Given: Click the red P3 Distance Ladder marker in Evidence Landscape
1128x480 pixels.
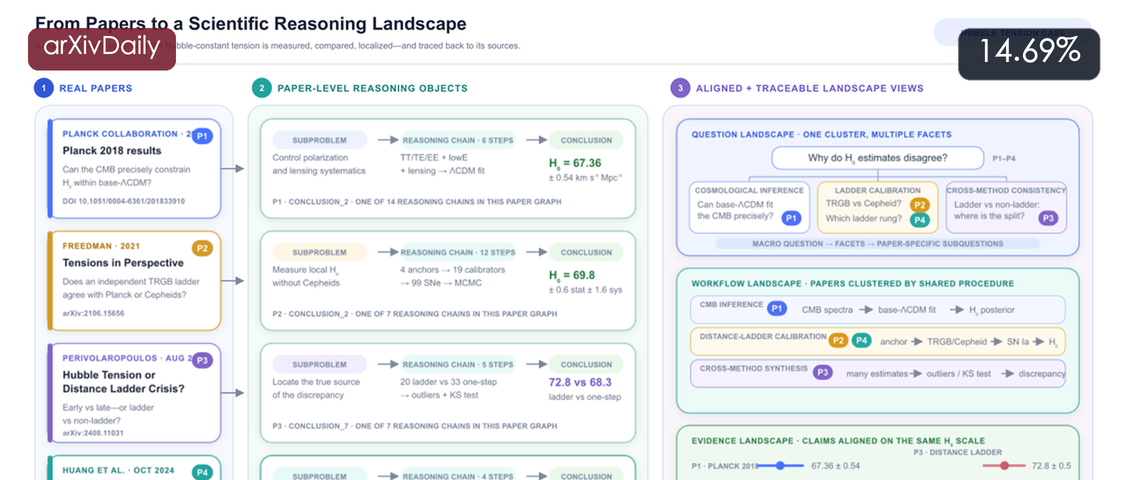Looking at the screenshot, I should (x=1004, y=466).
